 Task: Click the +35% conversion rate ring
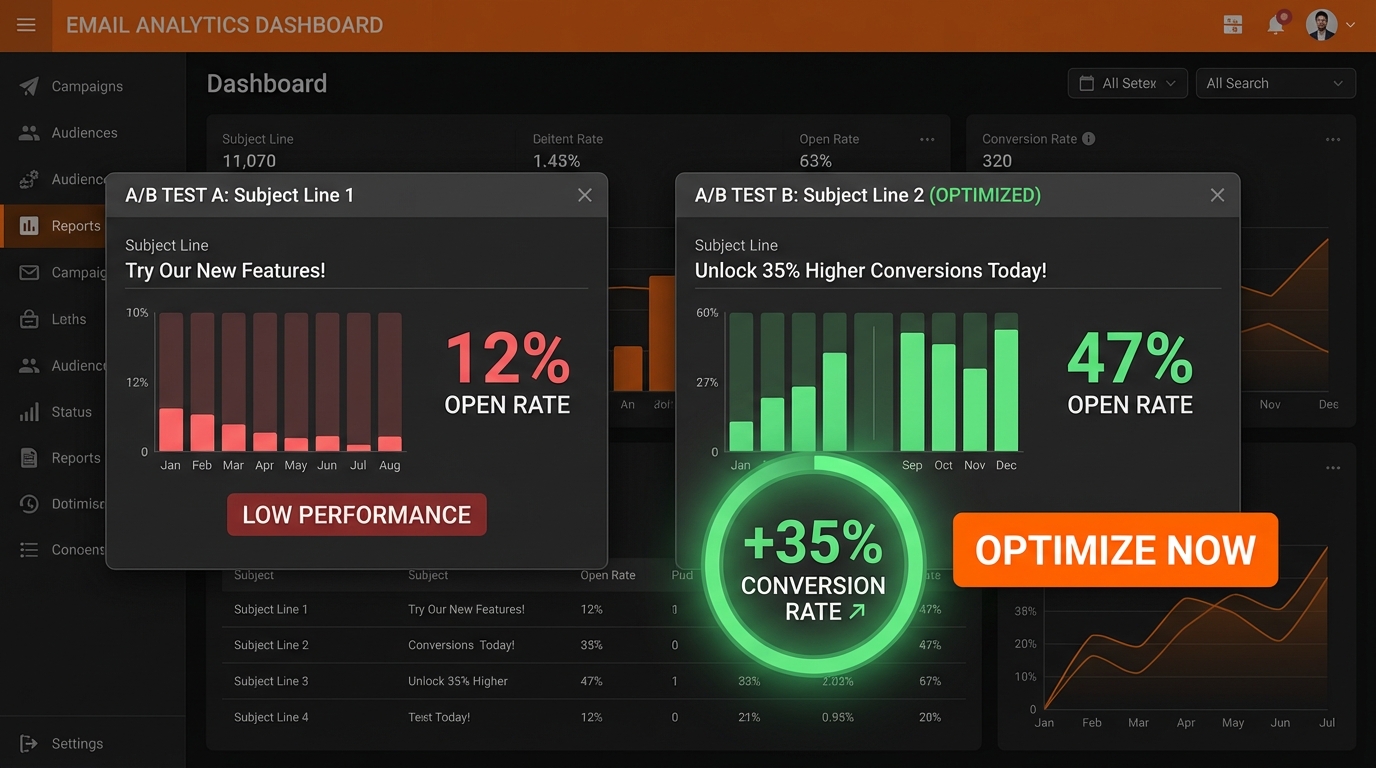pos(813,566)
